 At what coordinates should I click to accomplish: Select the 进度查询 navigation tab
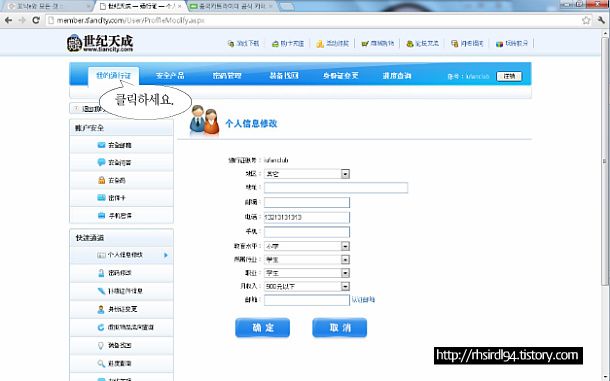(x=397, y=75)
